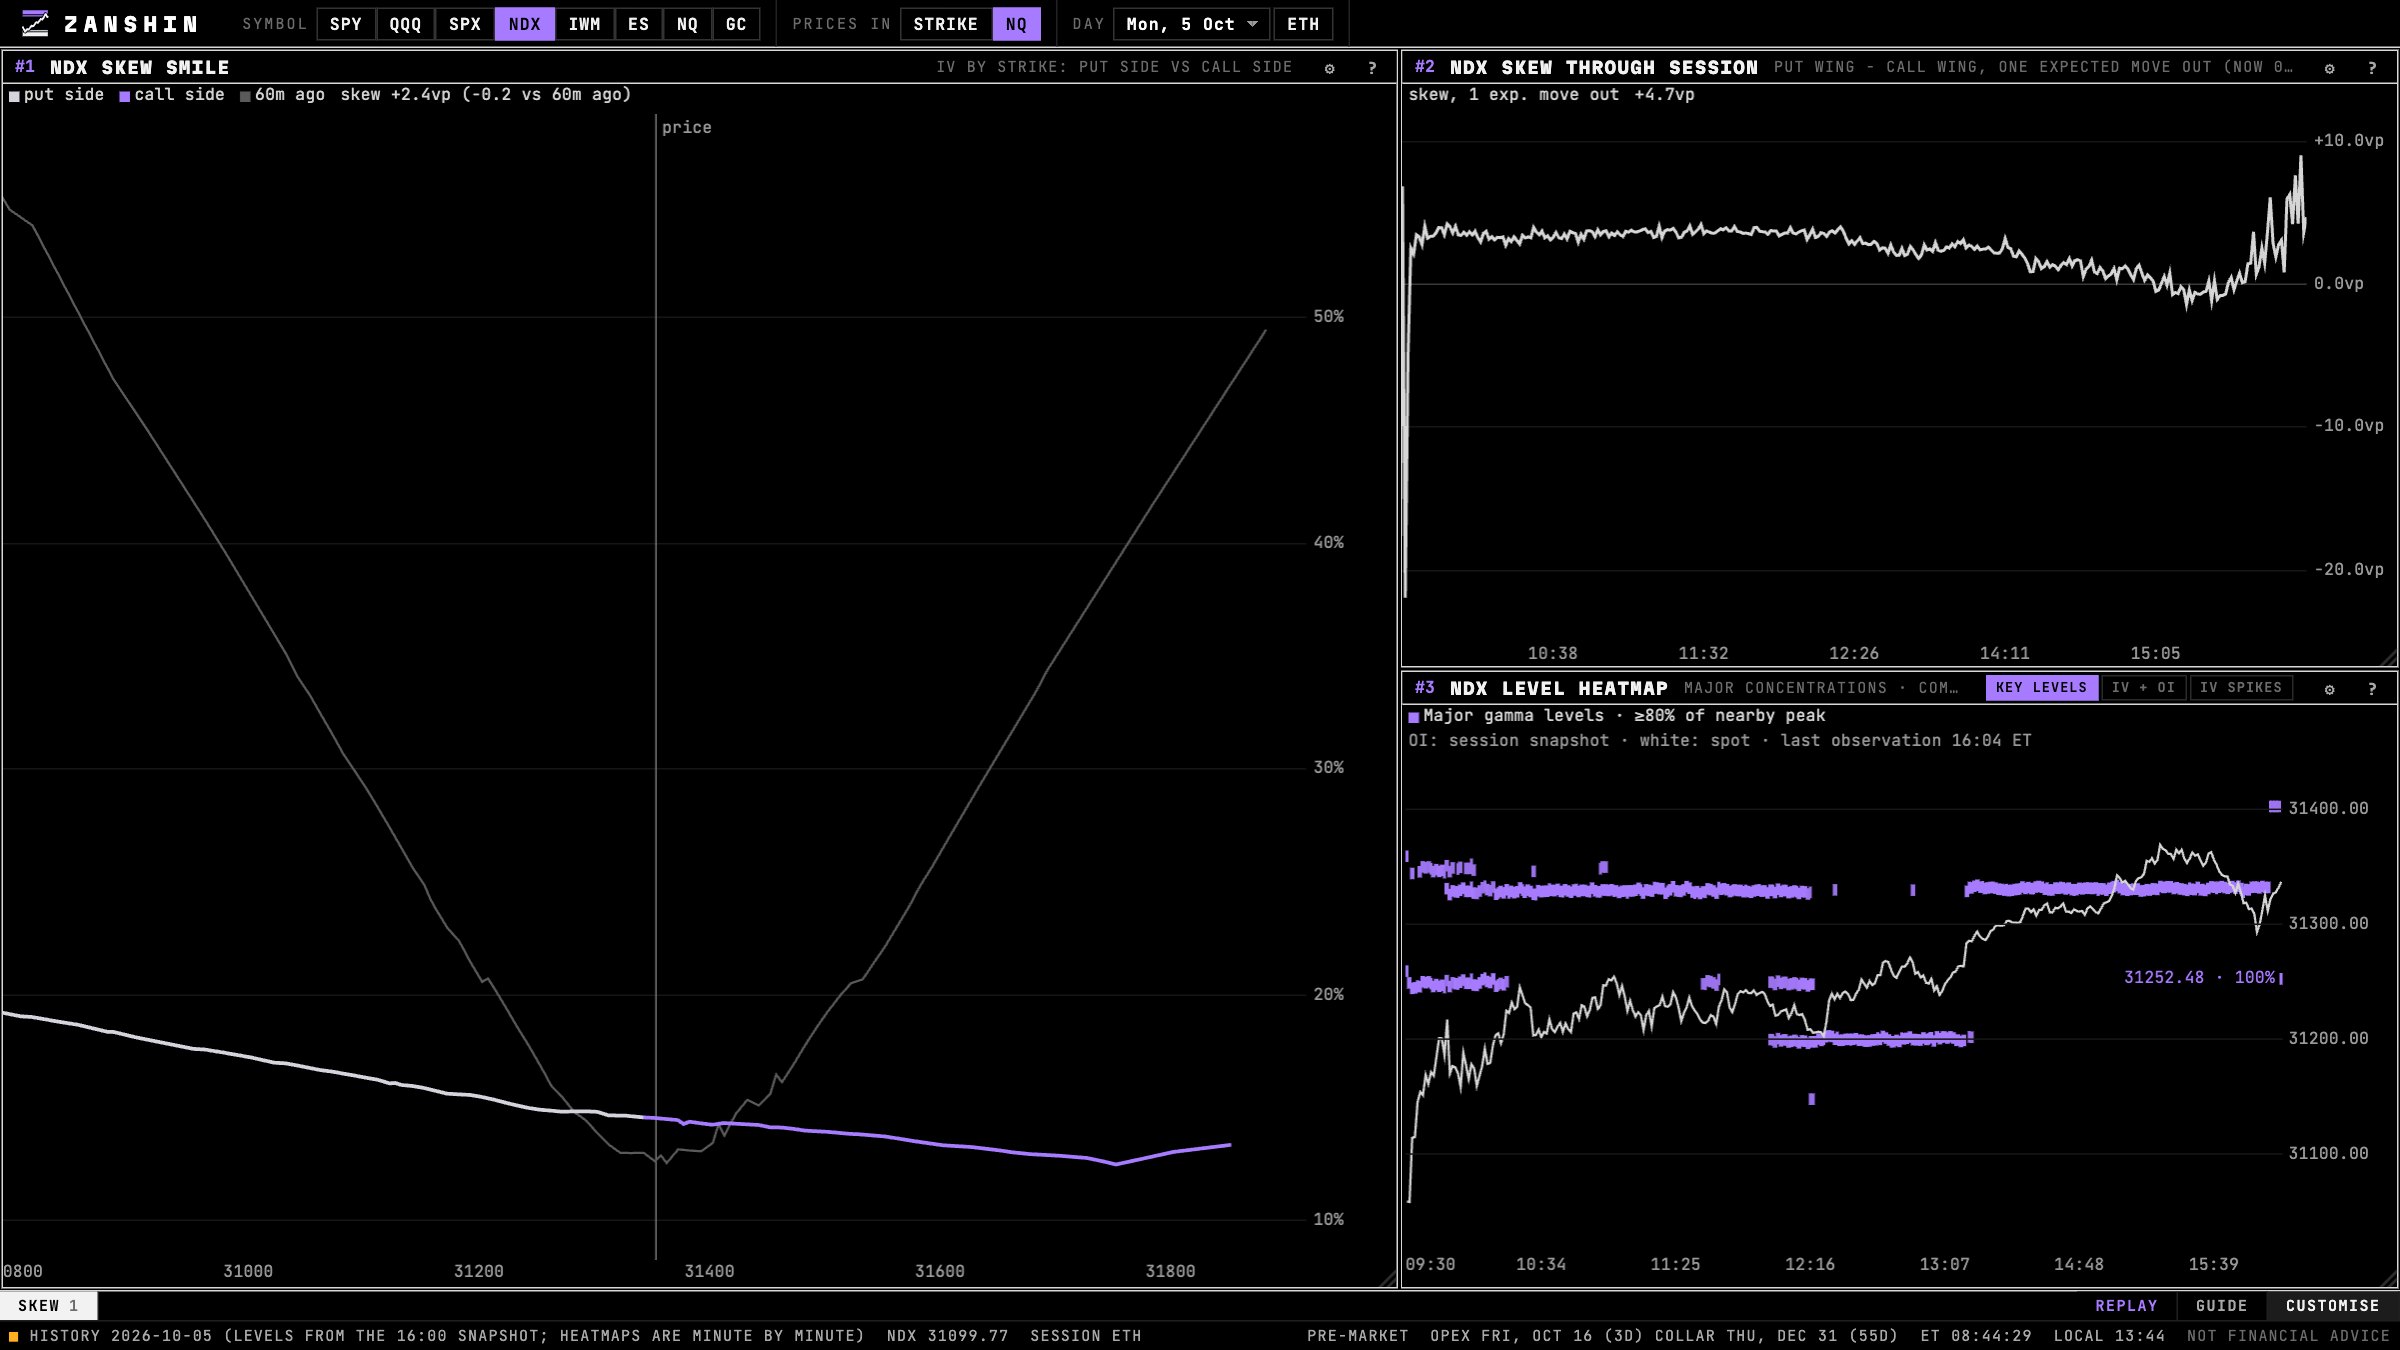Viewport: 2400px width, 1350px height.
Task: Open help for Level Heatmap panel
Action: [2372, 689]
